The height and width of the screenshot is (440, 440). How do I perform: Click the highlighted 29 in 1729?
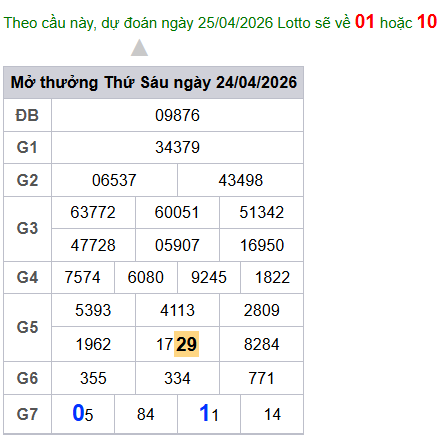tap(186, 344)
